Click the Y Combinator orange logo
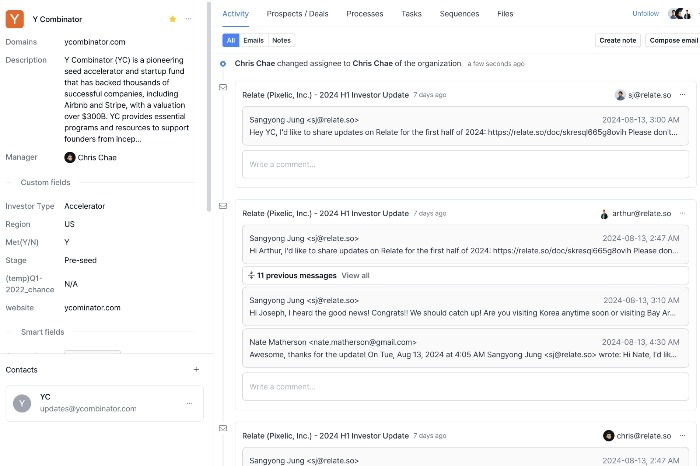 pyautogui.click(x=15, y=19)
